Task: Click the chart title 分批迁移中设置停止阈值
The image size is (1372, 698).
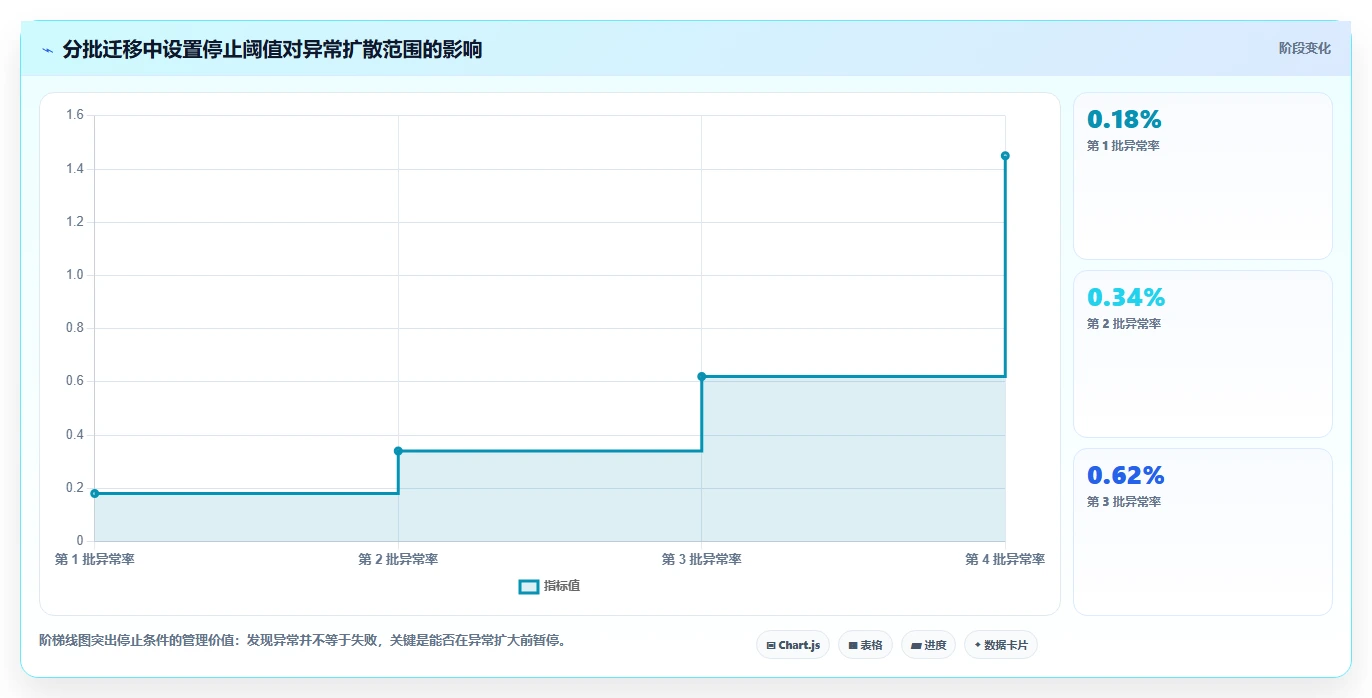Action: pos(272,49)
